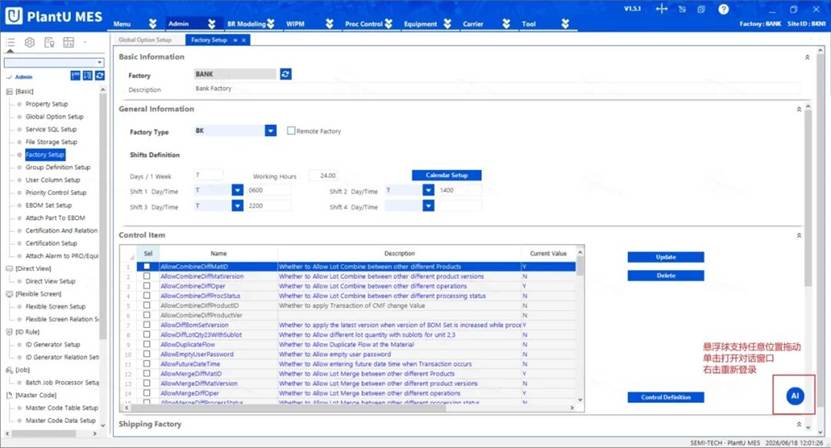Screen dimensions: 831x448
Task: Click the cross-shaped icon in the title bar
Action: [661, 9]
